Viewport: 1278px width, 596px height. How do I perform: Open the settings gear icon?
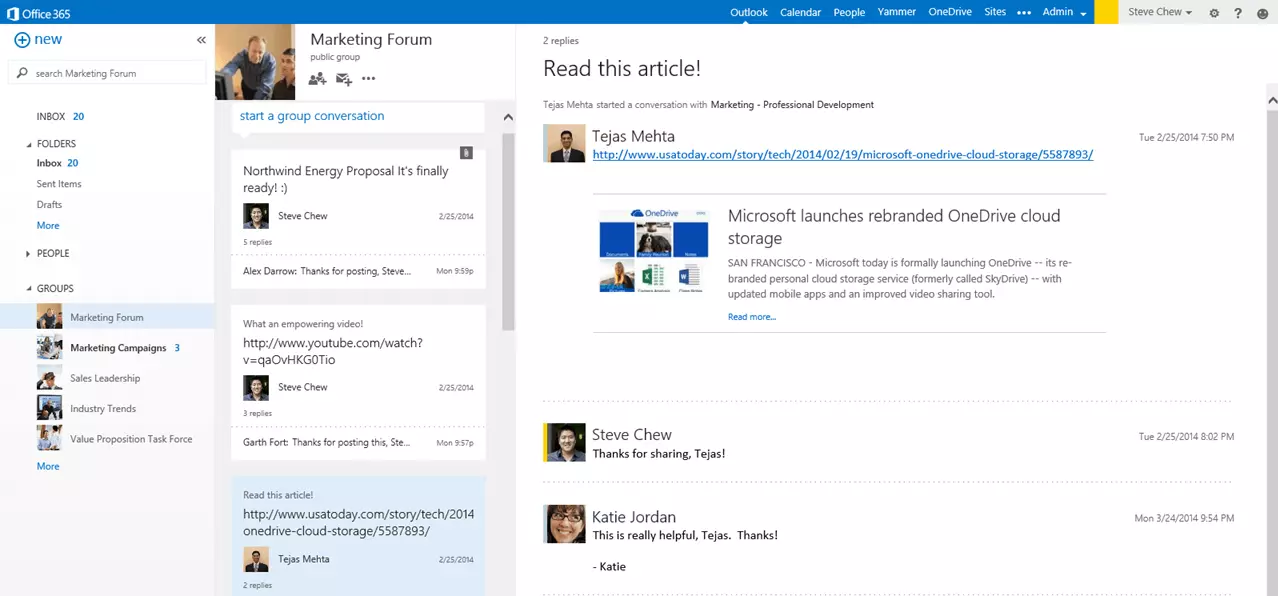tap(1214, 13)
